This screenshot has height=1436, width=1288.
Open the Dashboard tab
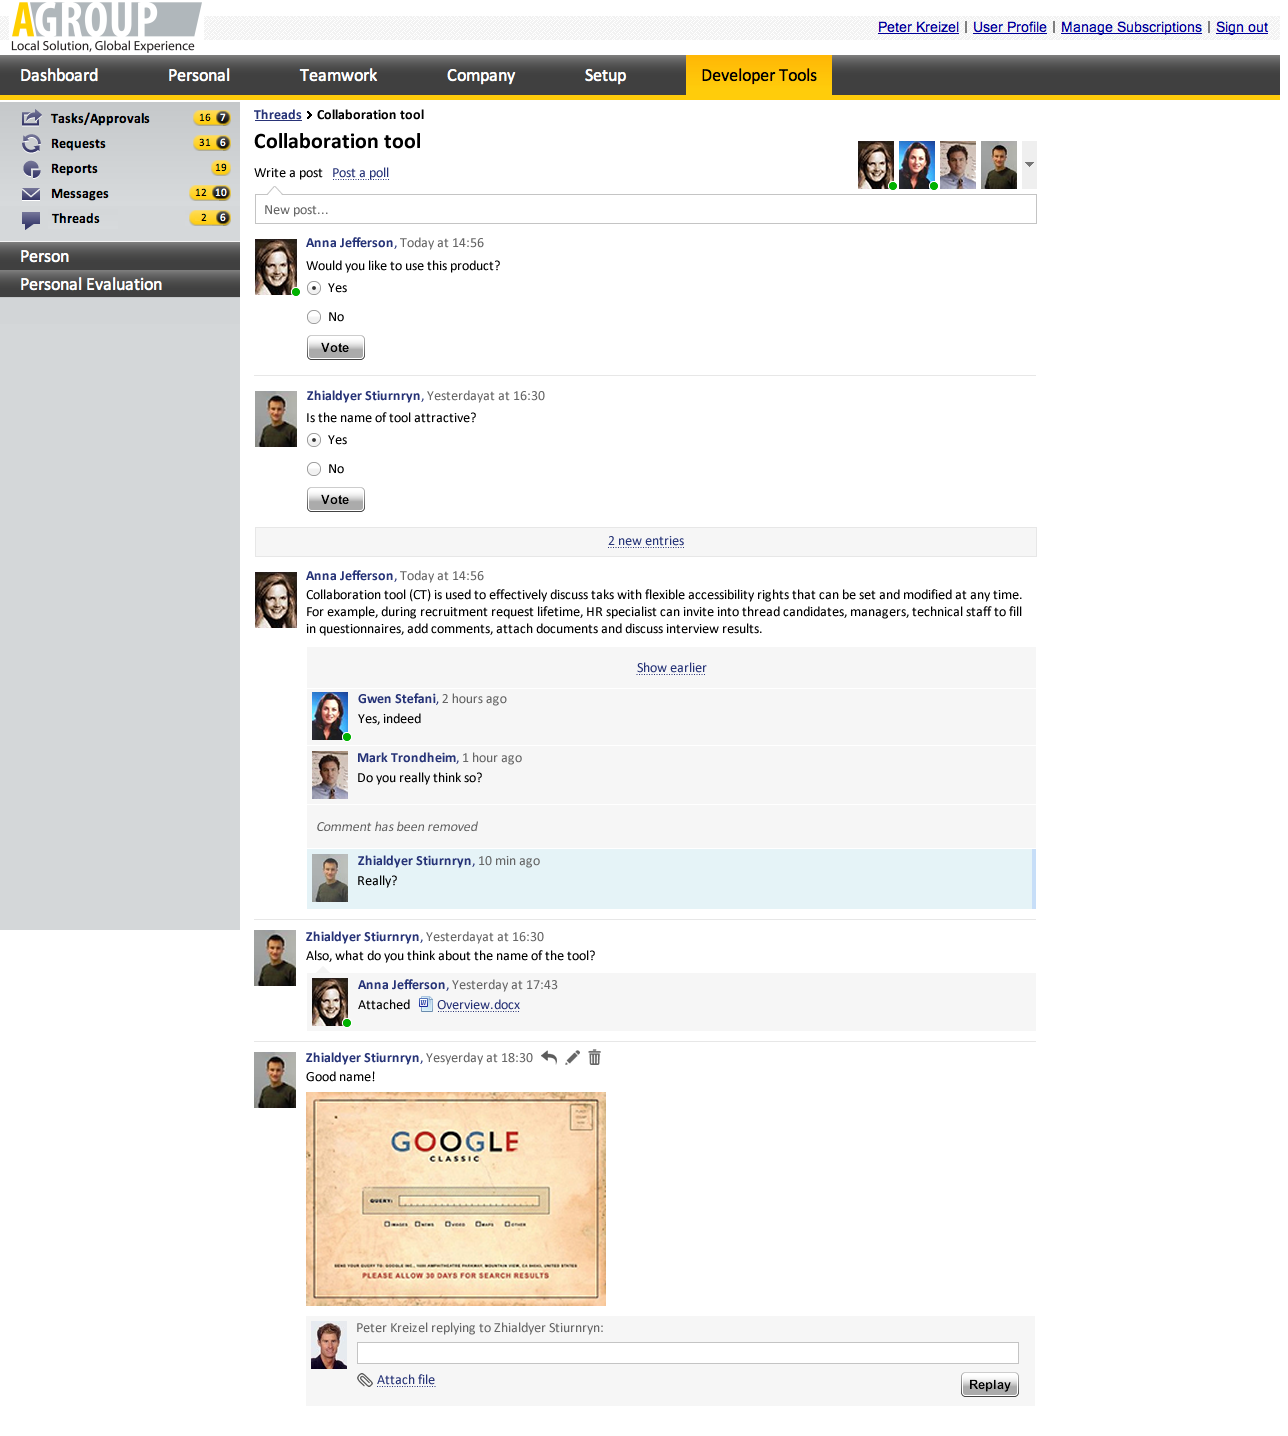tap(59, 75)
